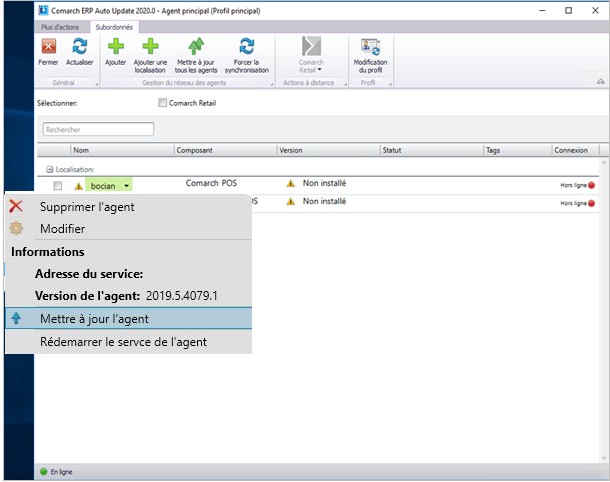Image resolution: width=610 pixels, height=482 pixels.
Task: Sort by the Version column header
Action: coord(328,150)
